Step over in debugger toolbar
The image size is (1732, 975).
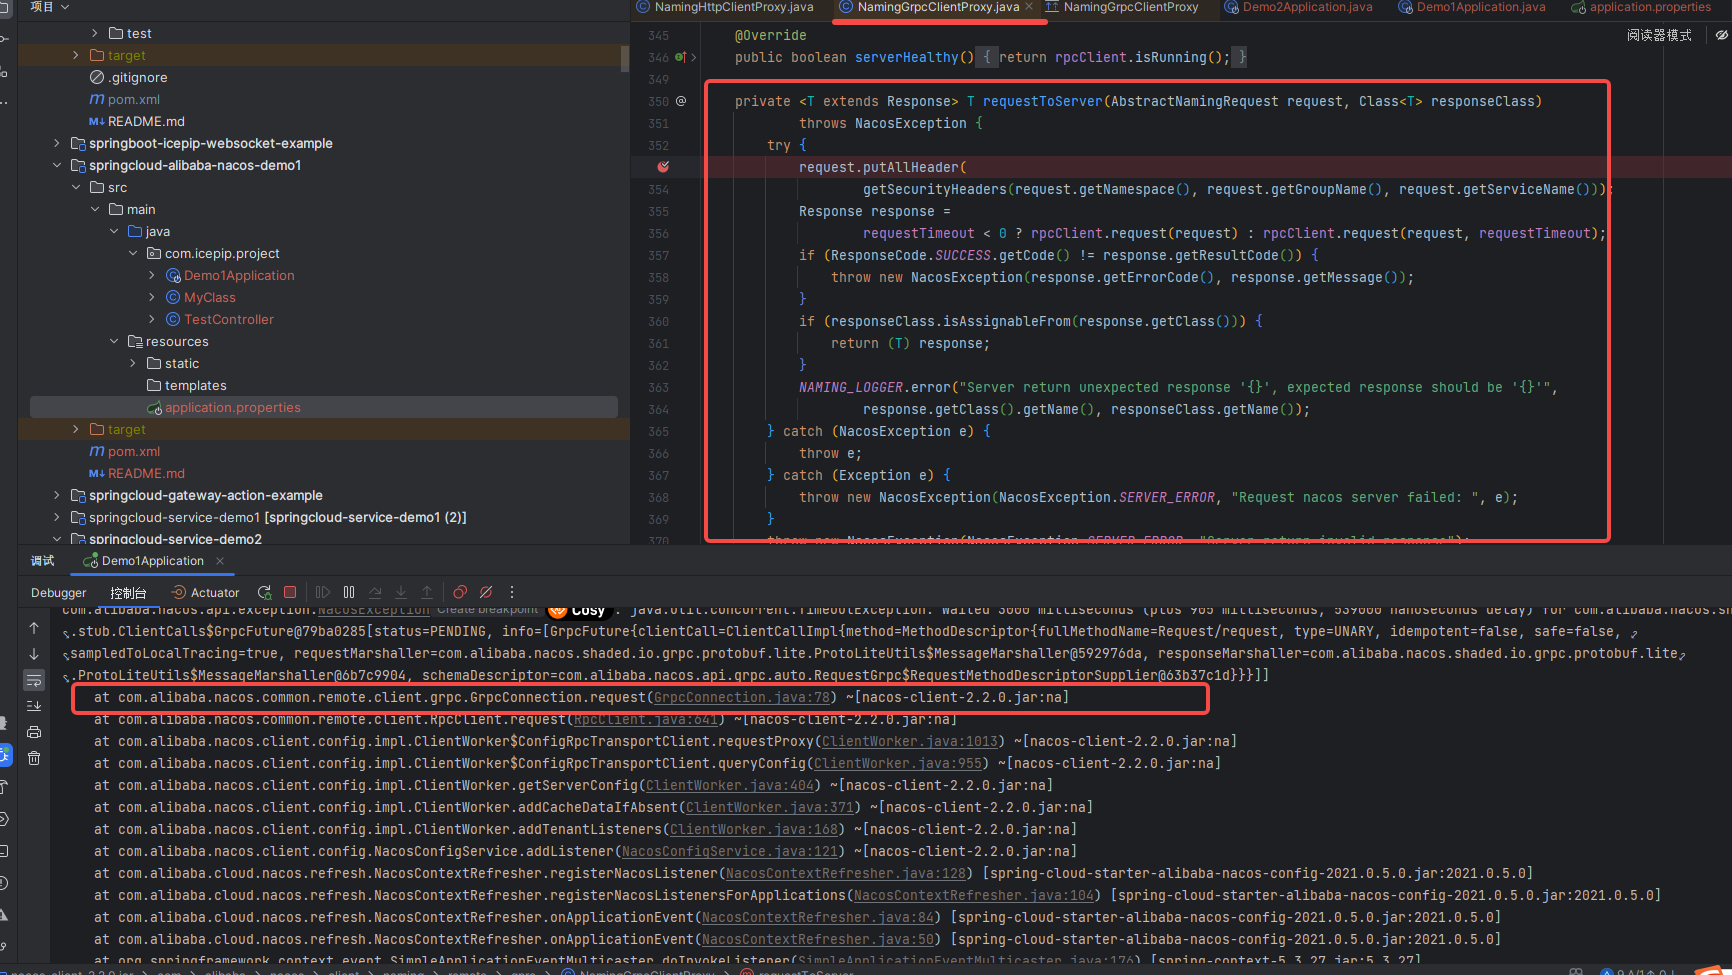(x=375, y=592)
